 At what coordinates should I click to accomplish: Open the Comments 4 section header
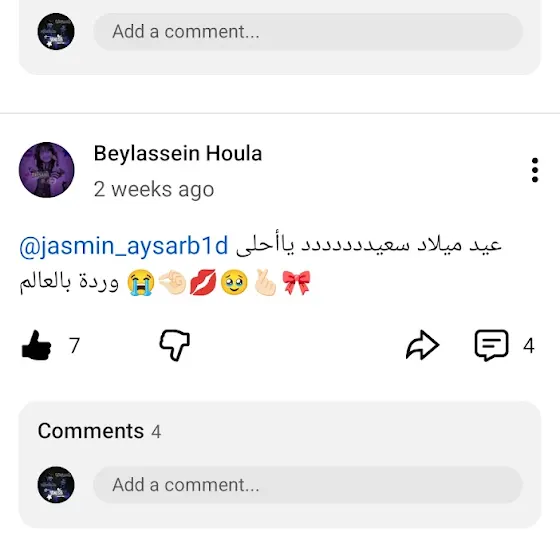click(99, 431)
